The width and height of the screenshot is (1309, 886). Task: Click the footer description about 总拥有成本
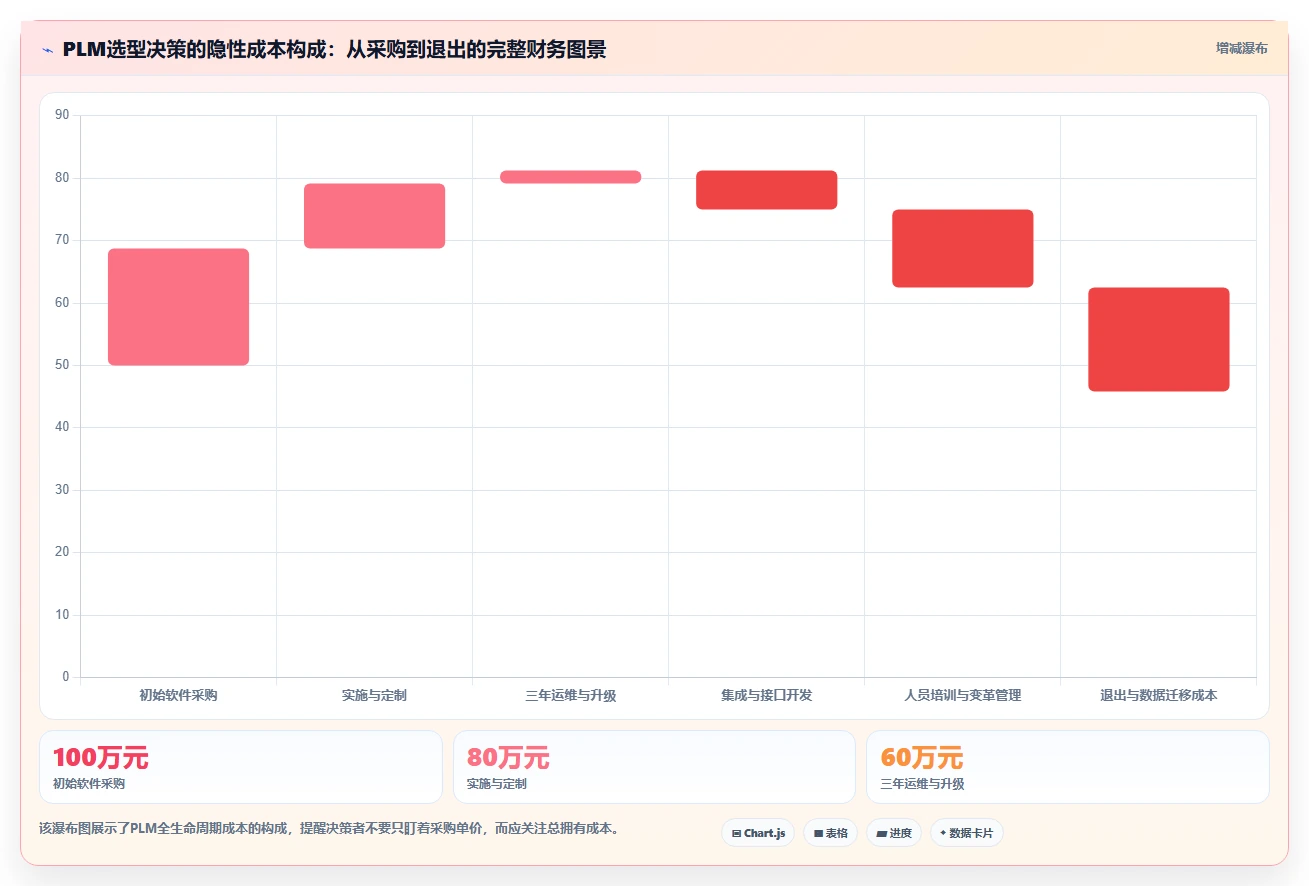328,828
